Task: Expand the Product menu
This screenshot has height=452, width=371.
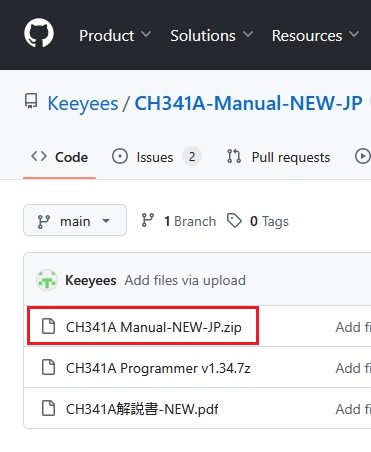Action: (115, 36)
